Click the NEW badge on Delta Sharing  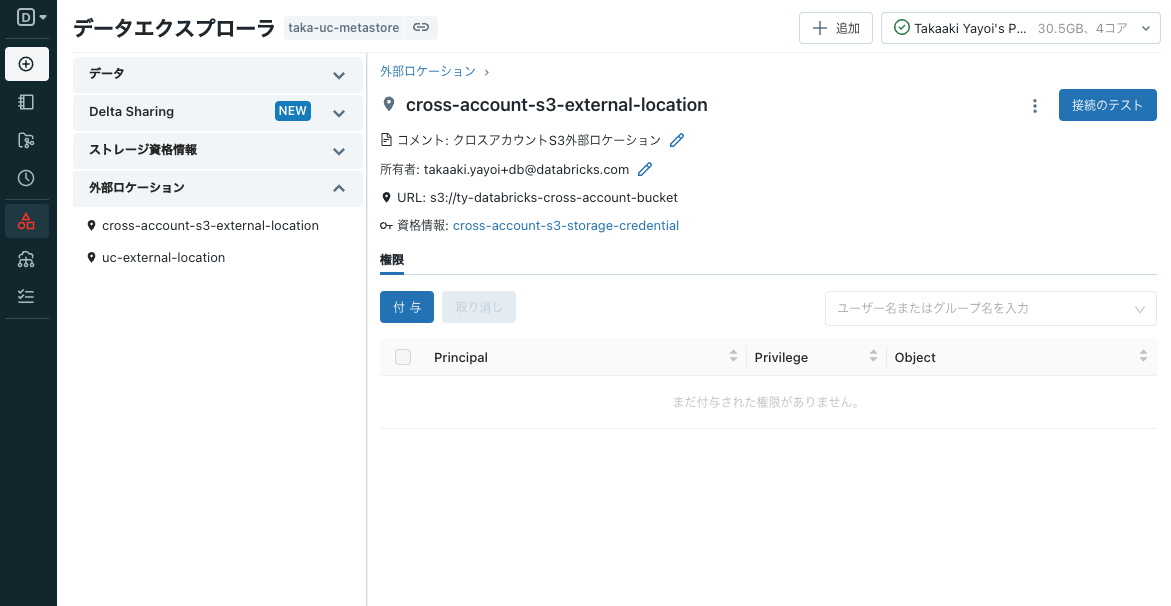293,111
